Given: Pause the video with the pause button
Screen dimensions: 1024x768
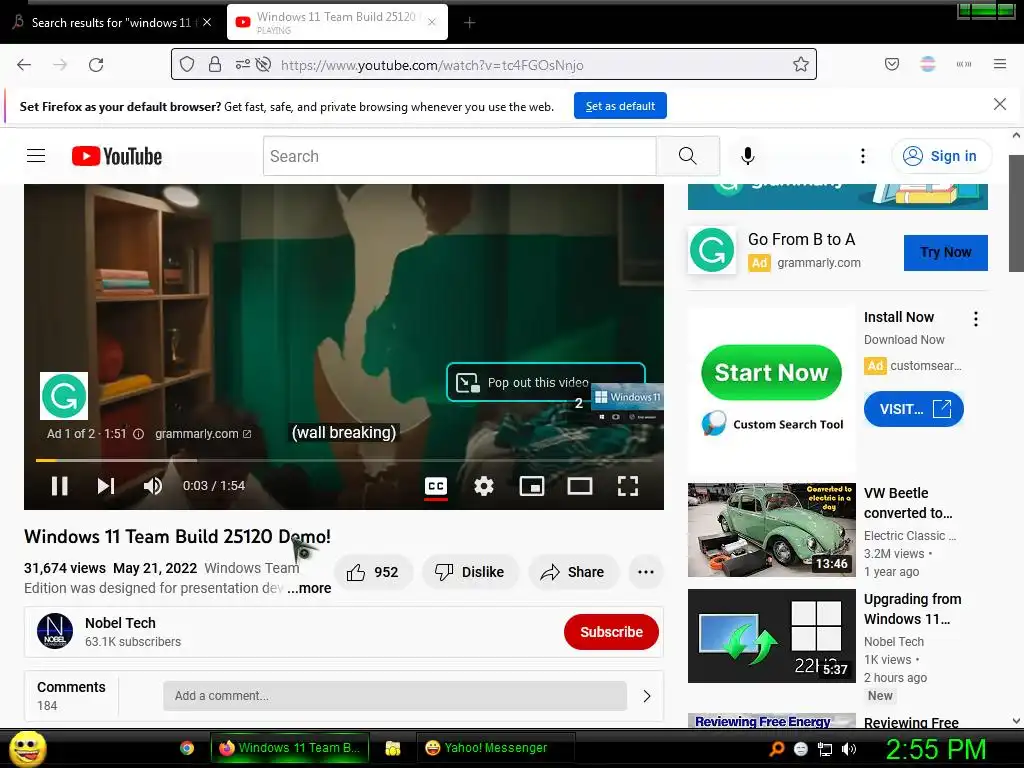Looking at the screenshot, I should pyautogui.click(x=59, y=486).
